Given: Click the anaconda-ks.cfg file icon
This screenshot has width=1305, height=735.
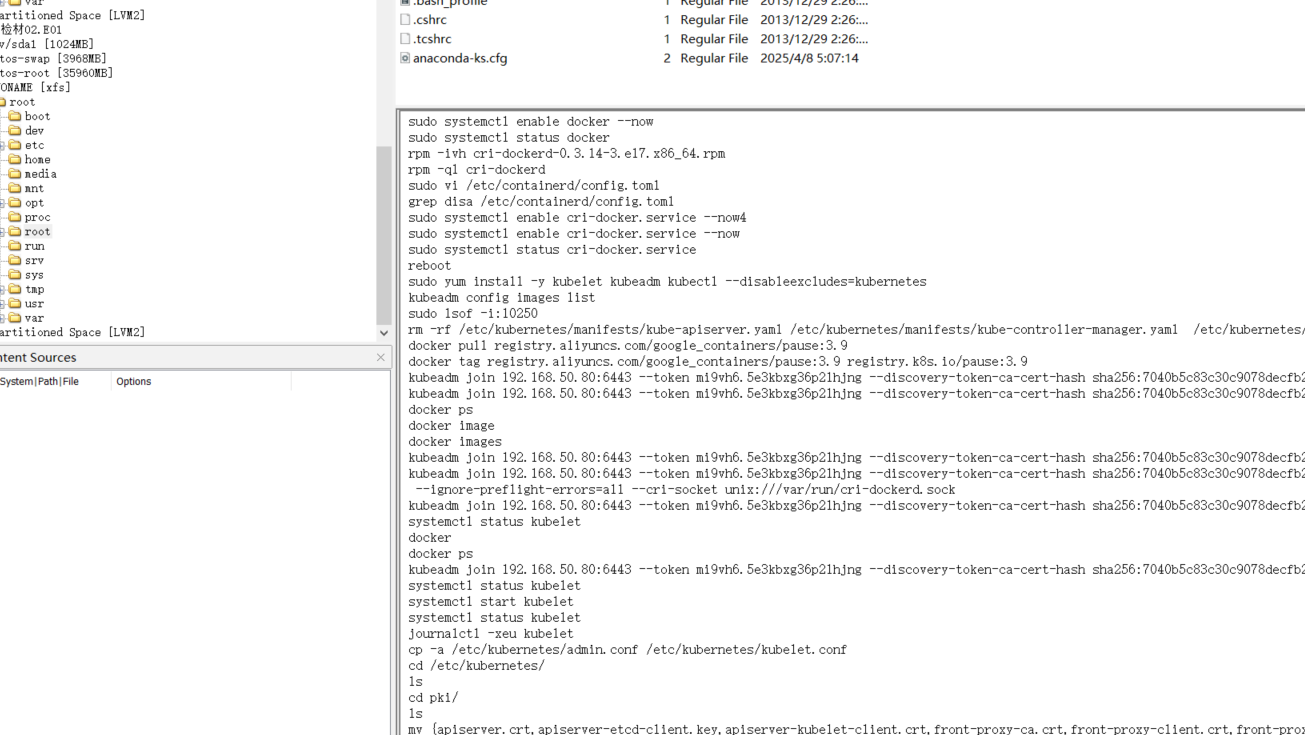Looking at the screenshot, I should 405,58.
